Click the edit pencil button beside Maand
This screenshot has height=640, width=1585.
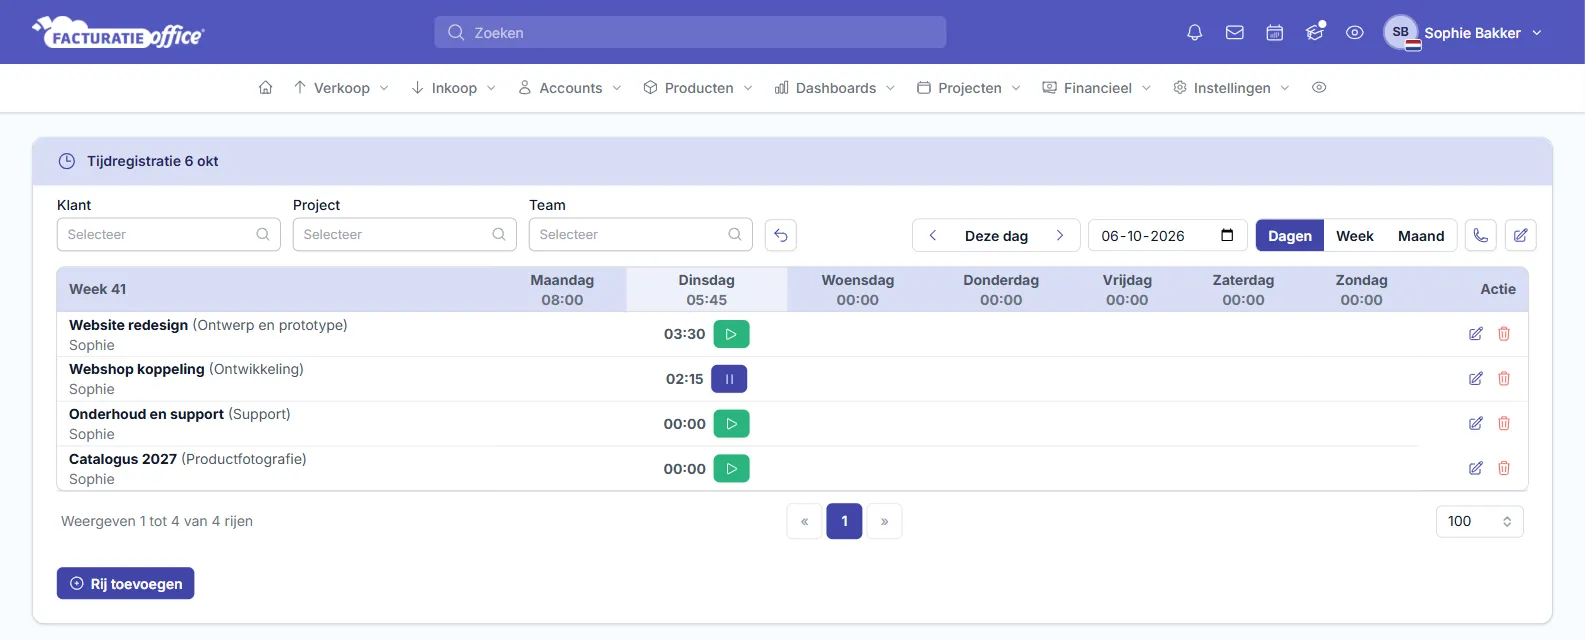pos(1521,236)
